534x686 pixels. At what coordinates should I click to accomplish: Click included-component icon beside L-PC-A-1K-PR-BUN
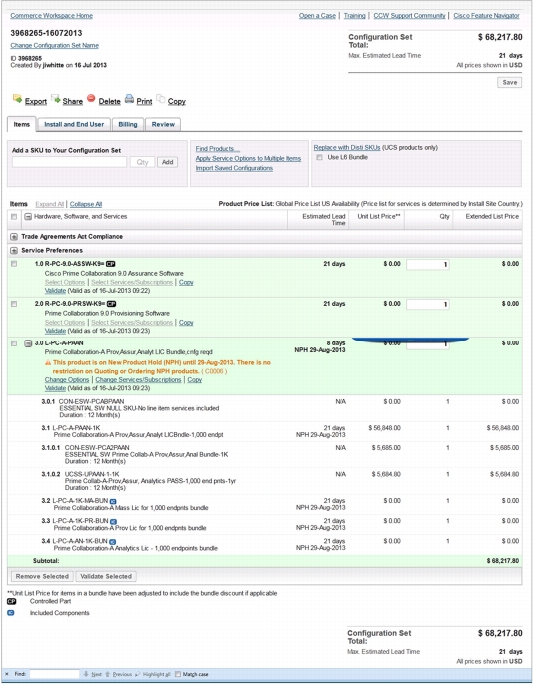pyautogui.click(x=113, y=522)
